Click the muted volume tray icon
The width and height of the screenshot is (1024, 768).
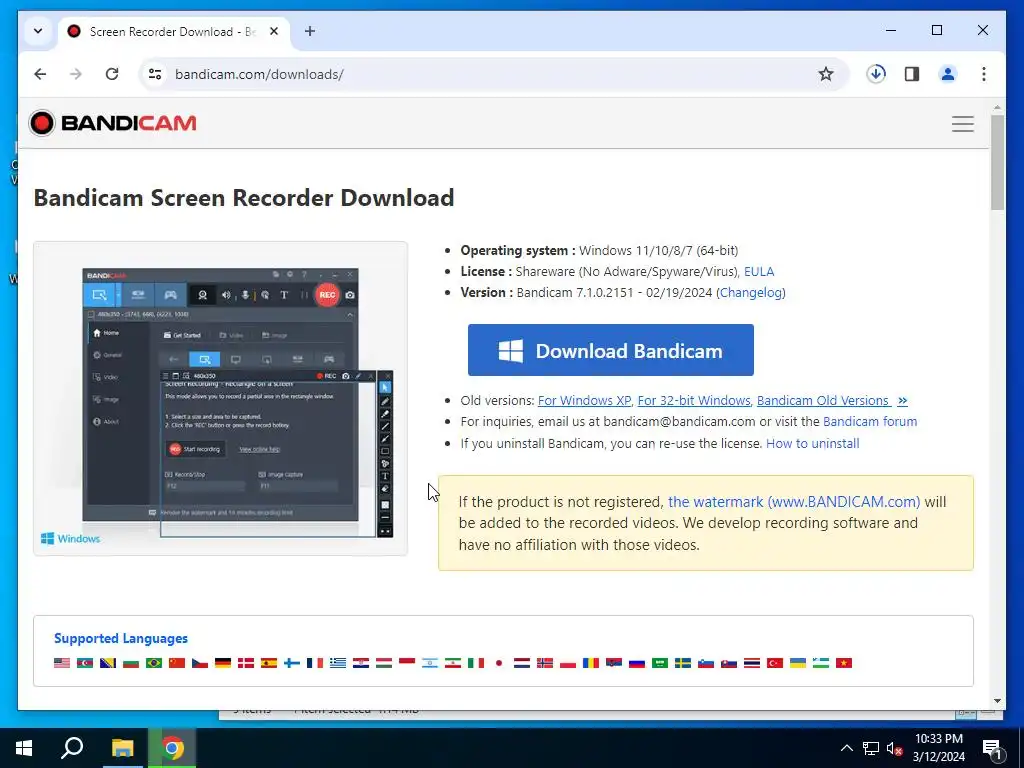pos(894,748)
